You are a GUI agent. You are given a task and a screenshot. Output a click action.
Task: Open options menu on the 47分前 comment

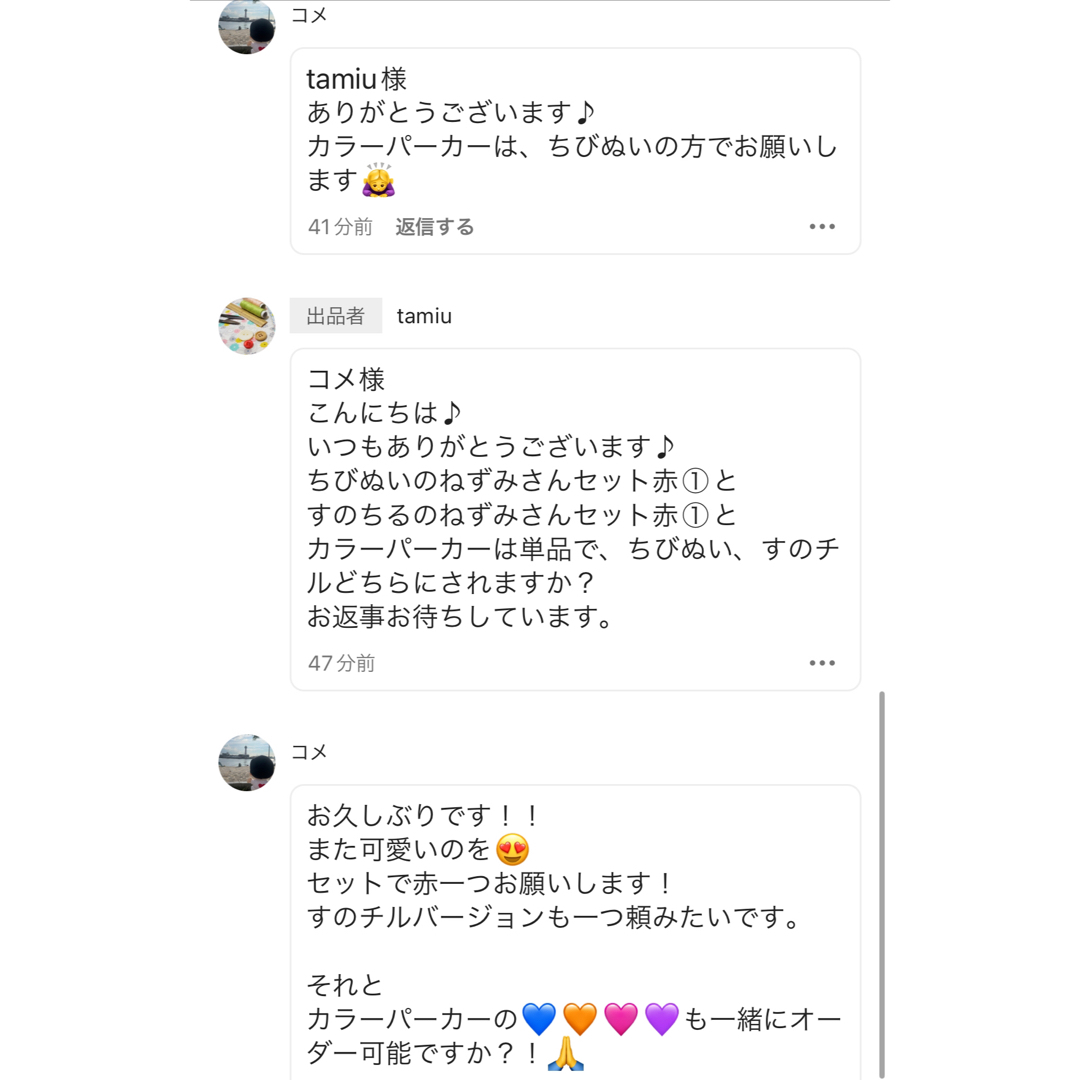pyautogui.click(x=822, y=663)
